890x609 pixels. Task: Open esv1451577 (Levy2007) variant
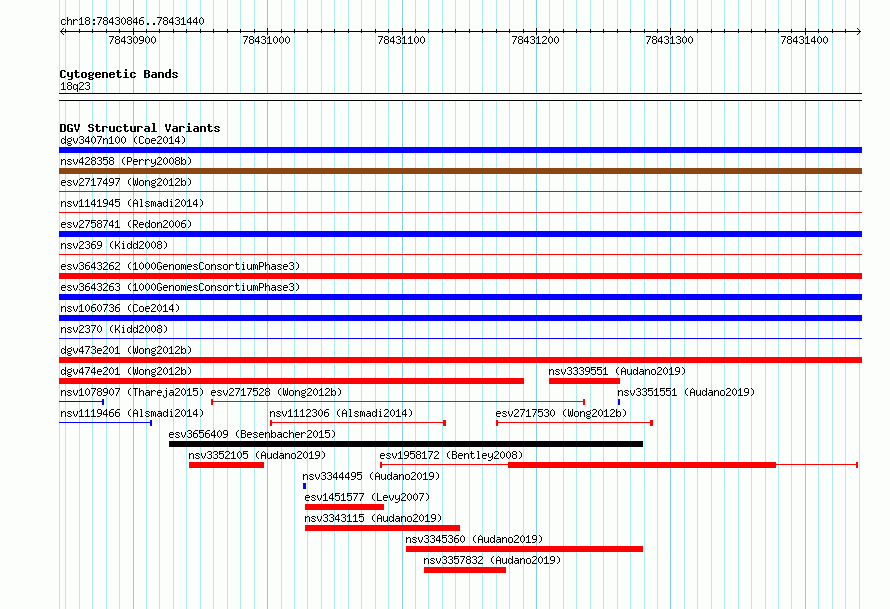(367, 497)
